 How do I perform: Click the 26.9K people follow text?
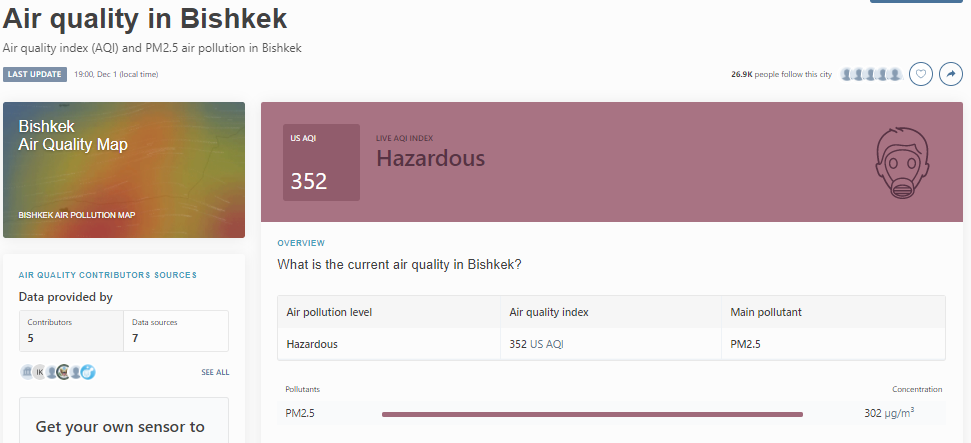781,74
